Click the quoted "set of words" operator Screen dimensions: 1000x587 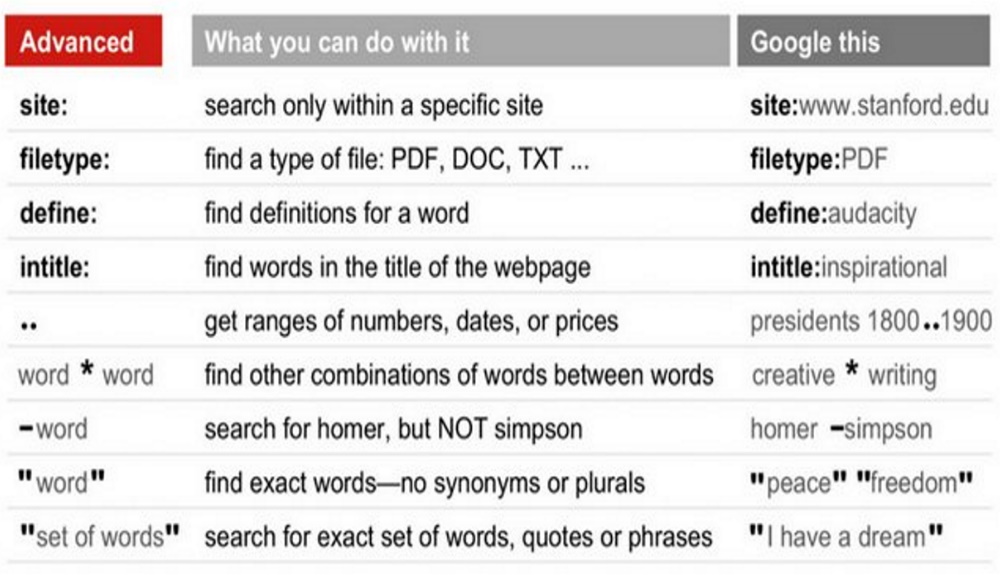(x=99, y=536)
